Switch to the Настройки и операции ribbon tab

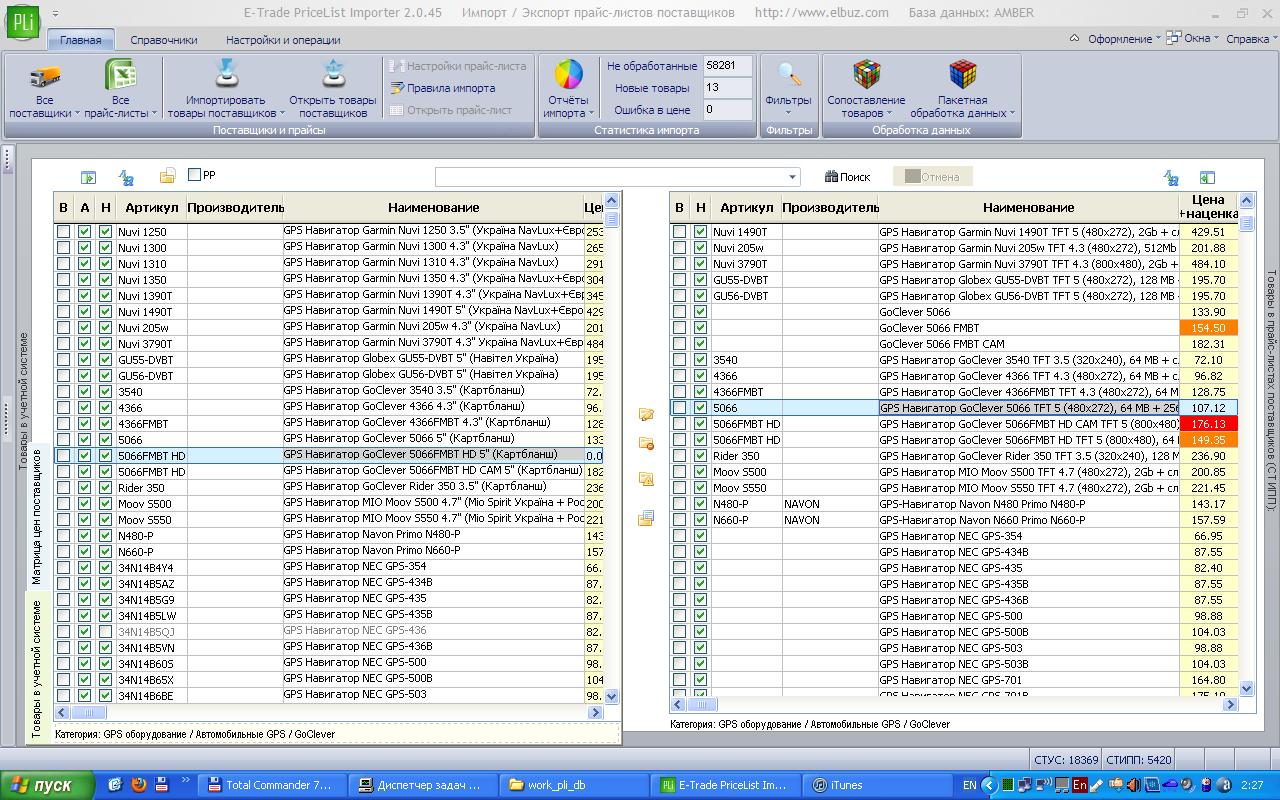tap(283, 40)
